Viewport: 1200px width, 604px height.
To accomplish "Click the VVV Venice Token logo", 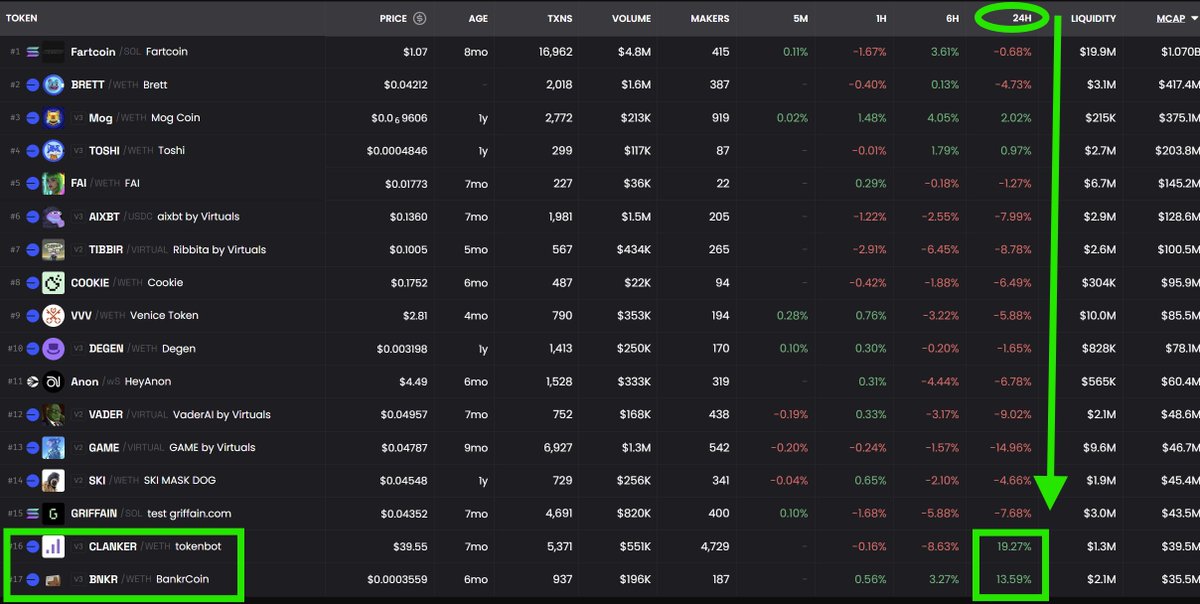I will pyautogui.click(x=54, y=316).
